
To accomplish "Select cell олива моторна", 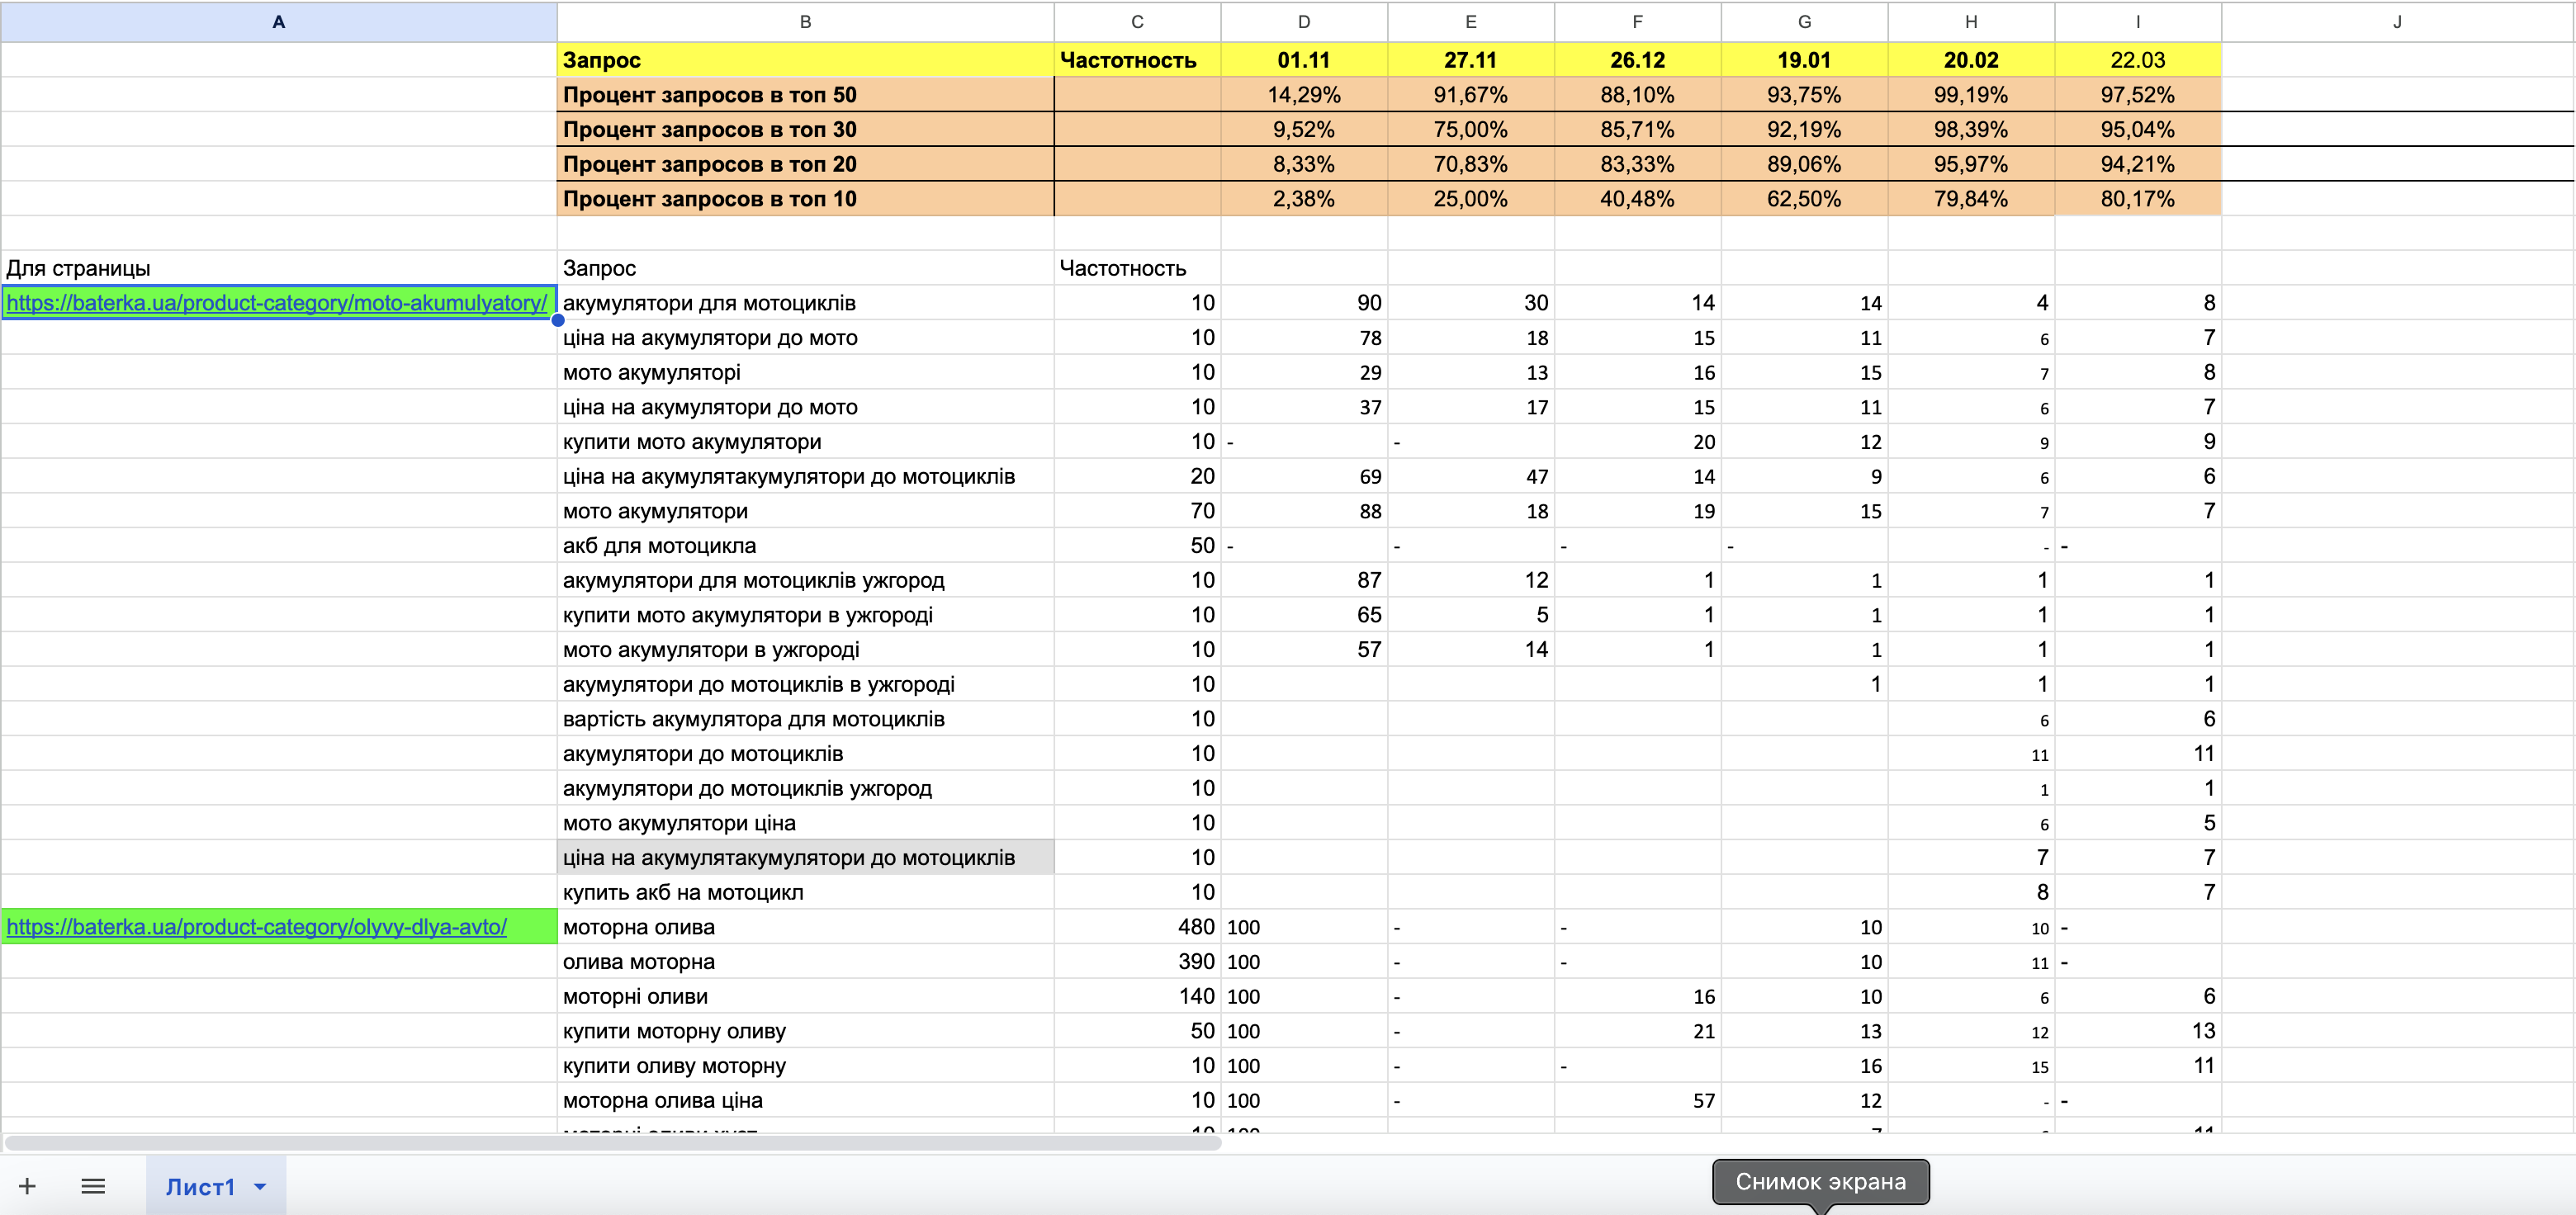I will pos(805,961).
